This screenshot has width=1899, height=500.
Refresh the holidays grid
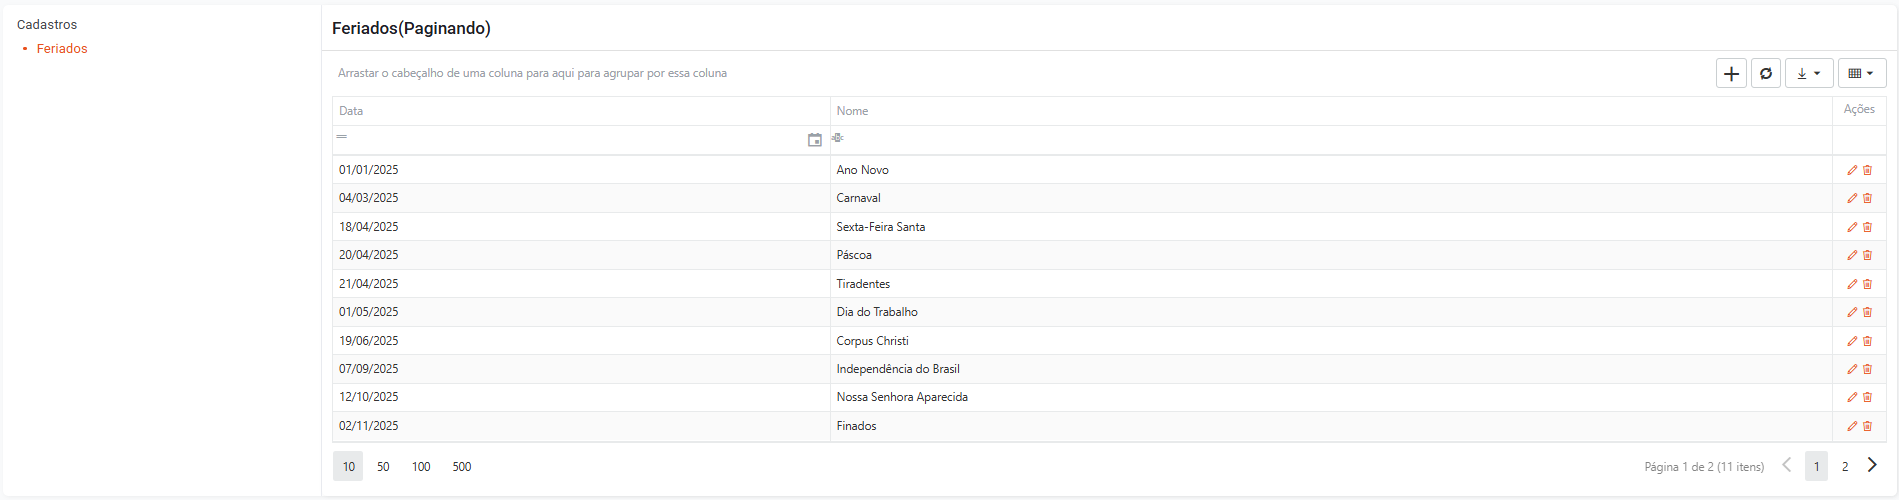(1766, 73)
